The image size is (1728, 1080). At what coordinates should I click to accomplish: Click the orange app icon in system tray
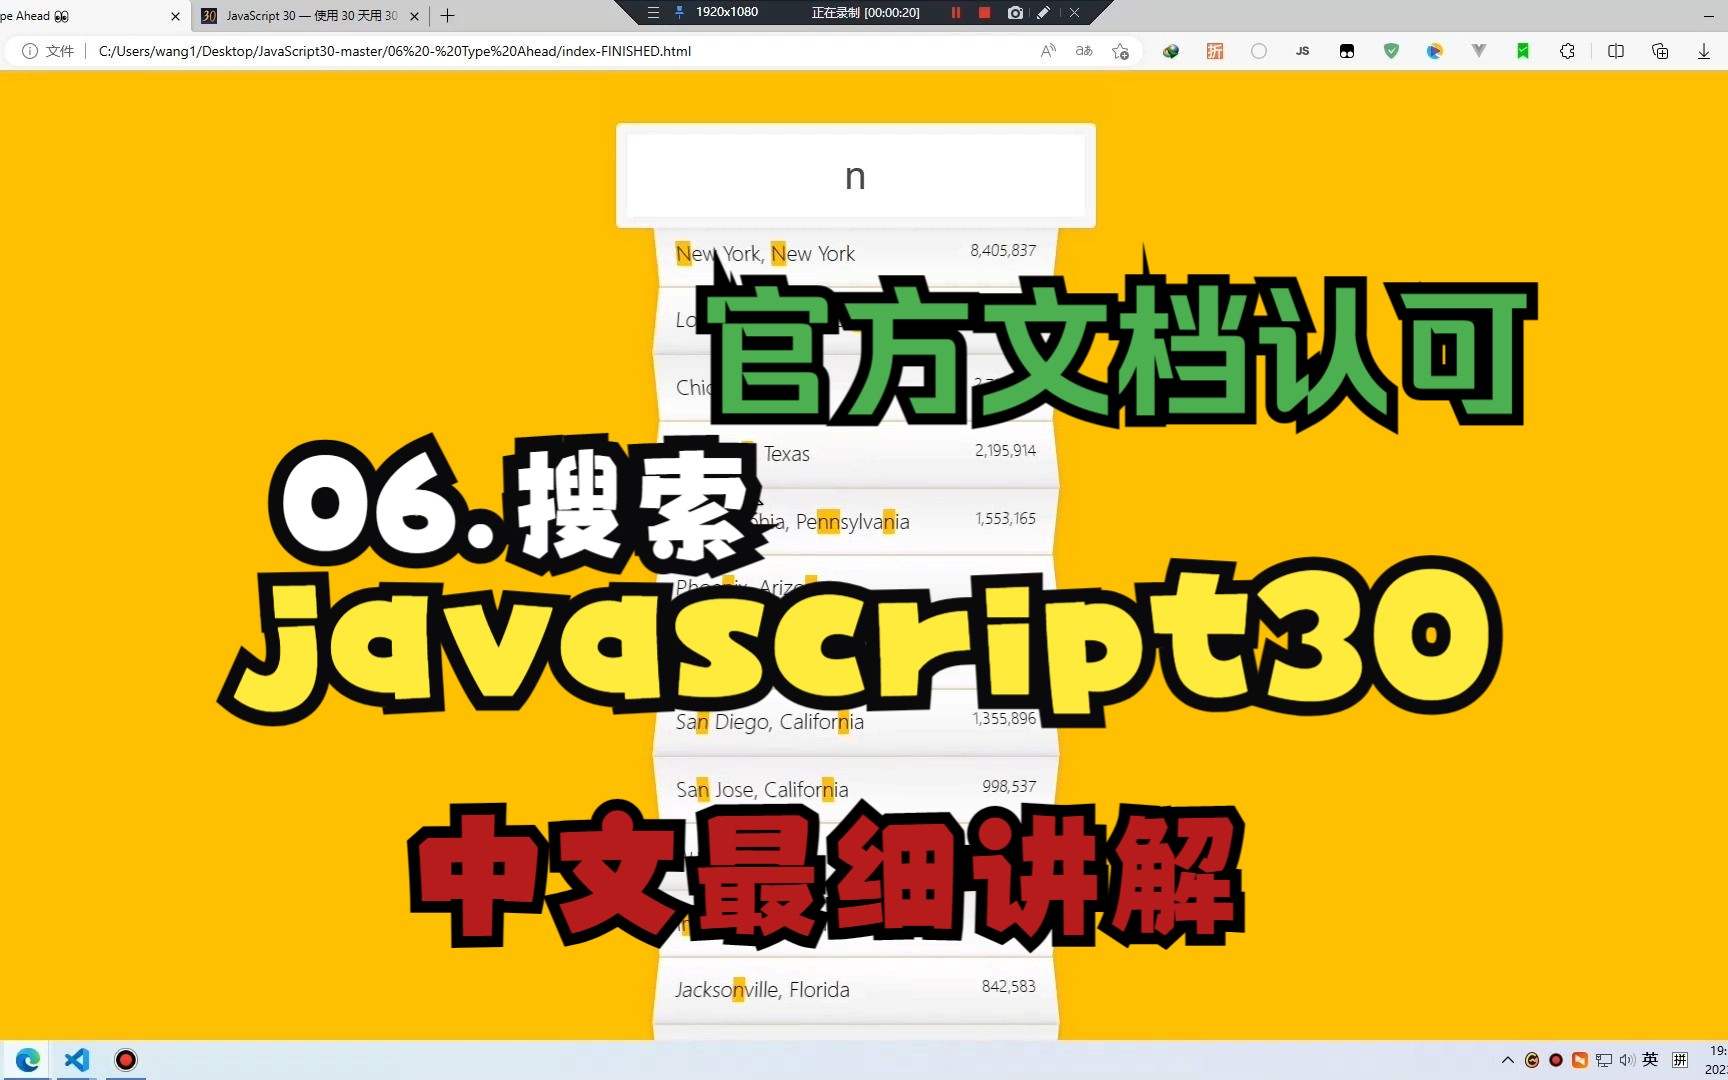[1580, 1060]
